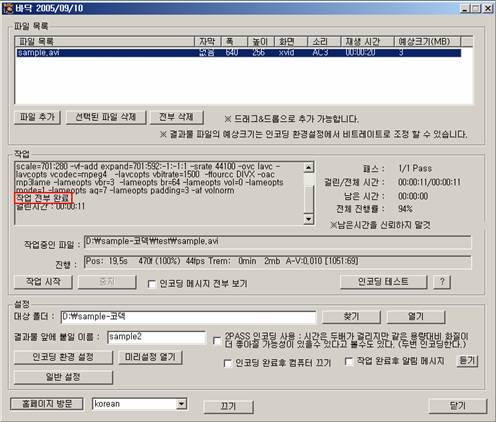Click the scroll-down arrow in the job log
The image size is (496, 422).
point(309,219)
